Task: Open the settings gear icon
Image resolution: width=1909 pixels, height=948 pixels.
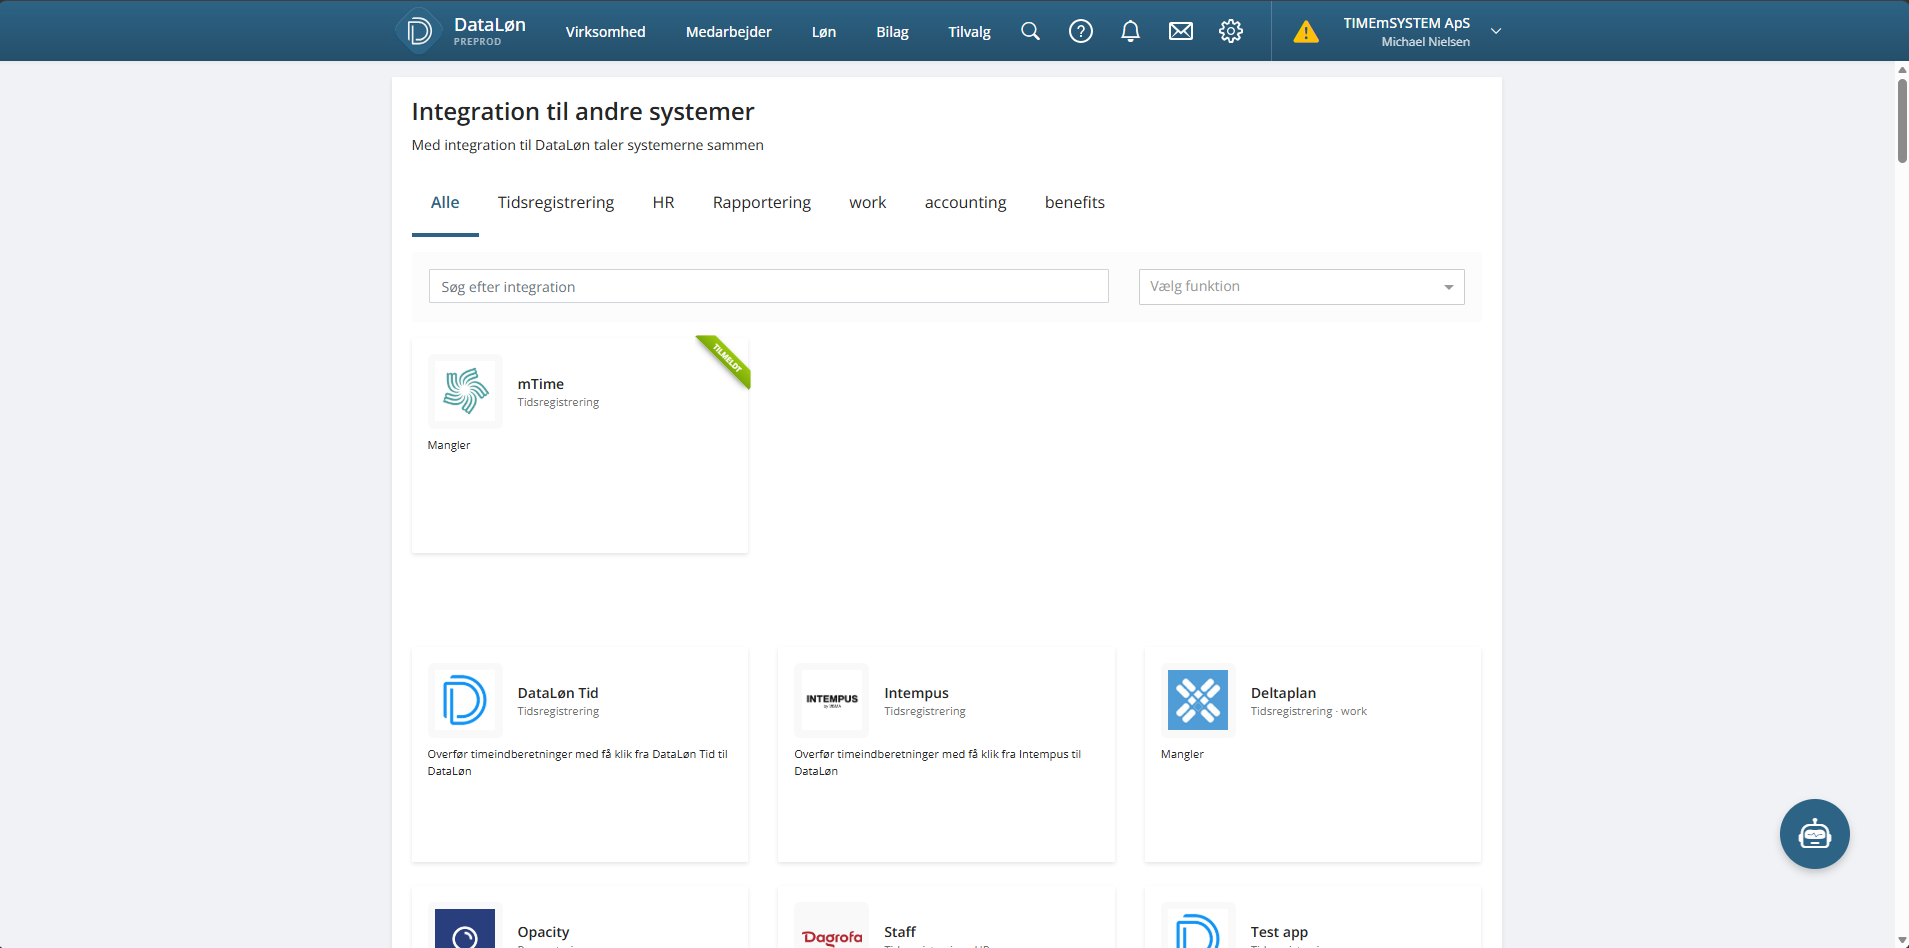Action: (x=1231, y=31)
